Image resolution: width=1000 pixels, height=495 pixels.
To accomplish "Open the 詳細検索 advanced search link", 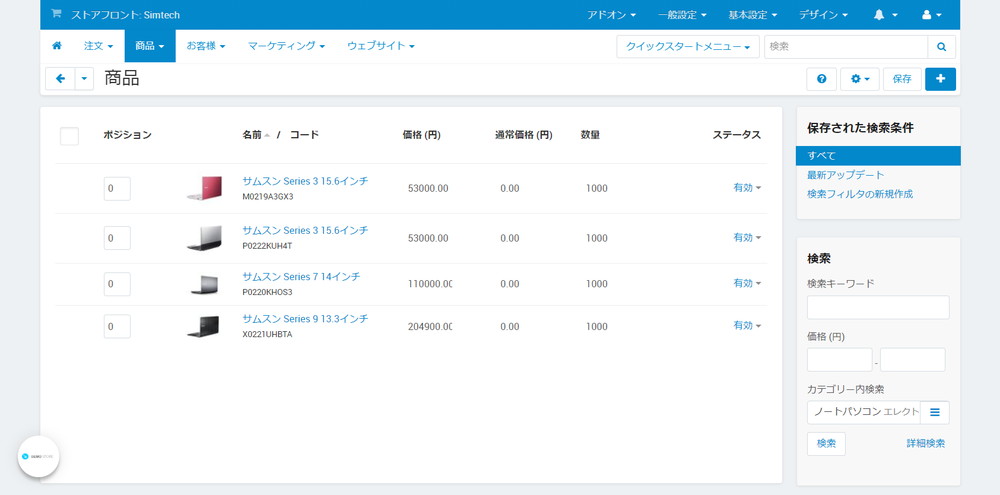I will point(926,443).
